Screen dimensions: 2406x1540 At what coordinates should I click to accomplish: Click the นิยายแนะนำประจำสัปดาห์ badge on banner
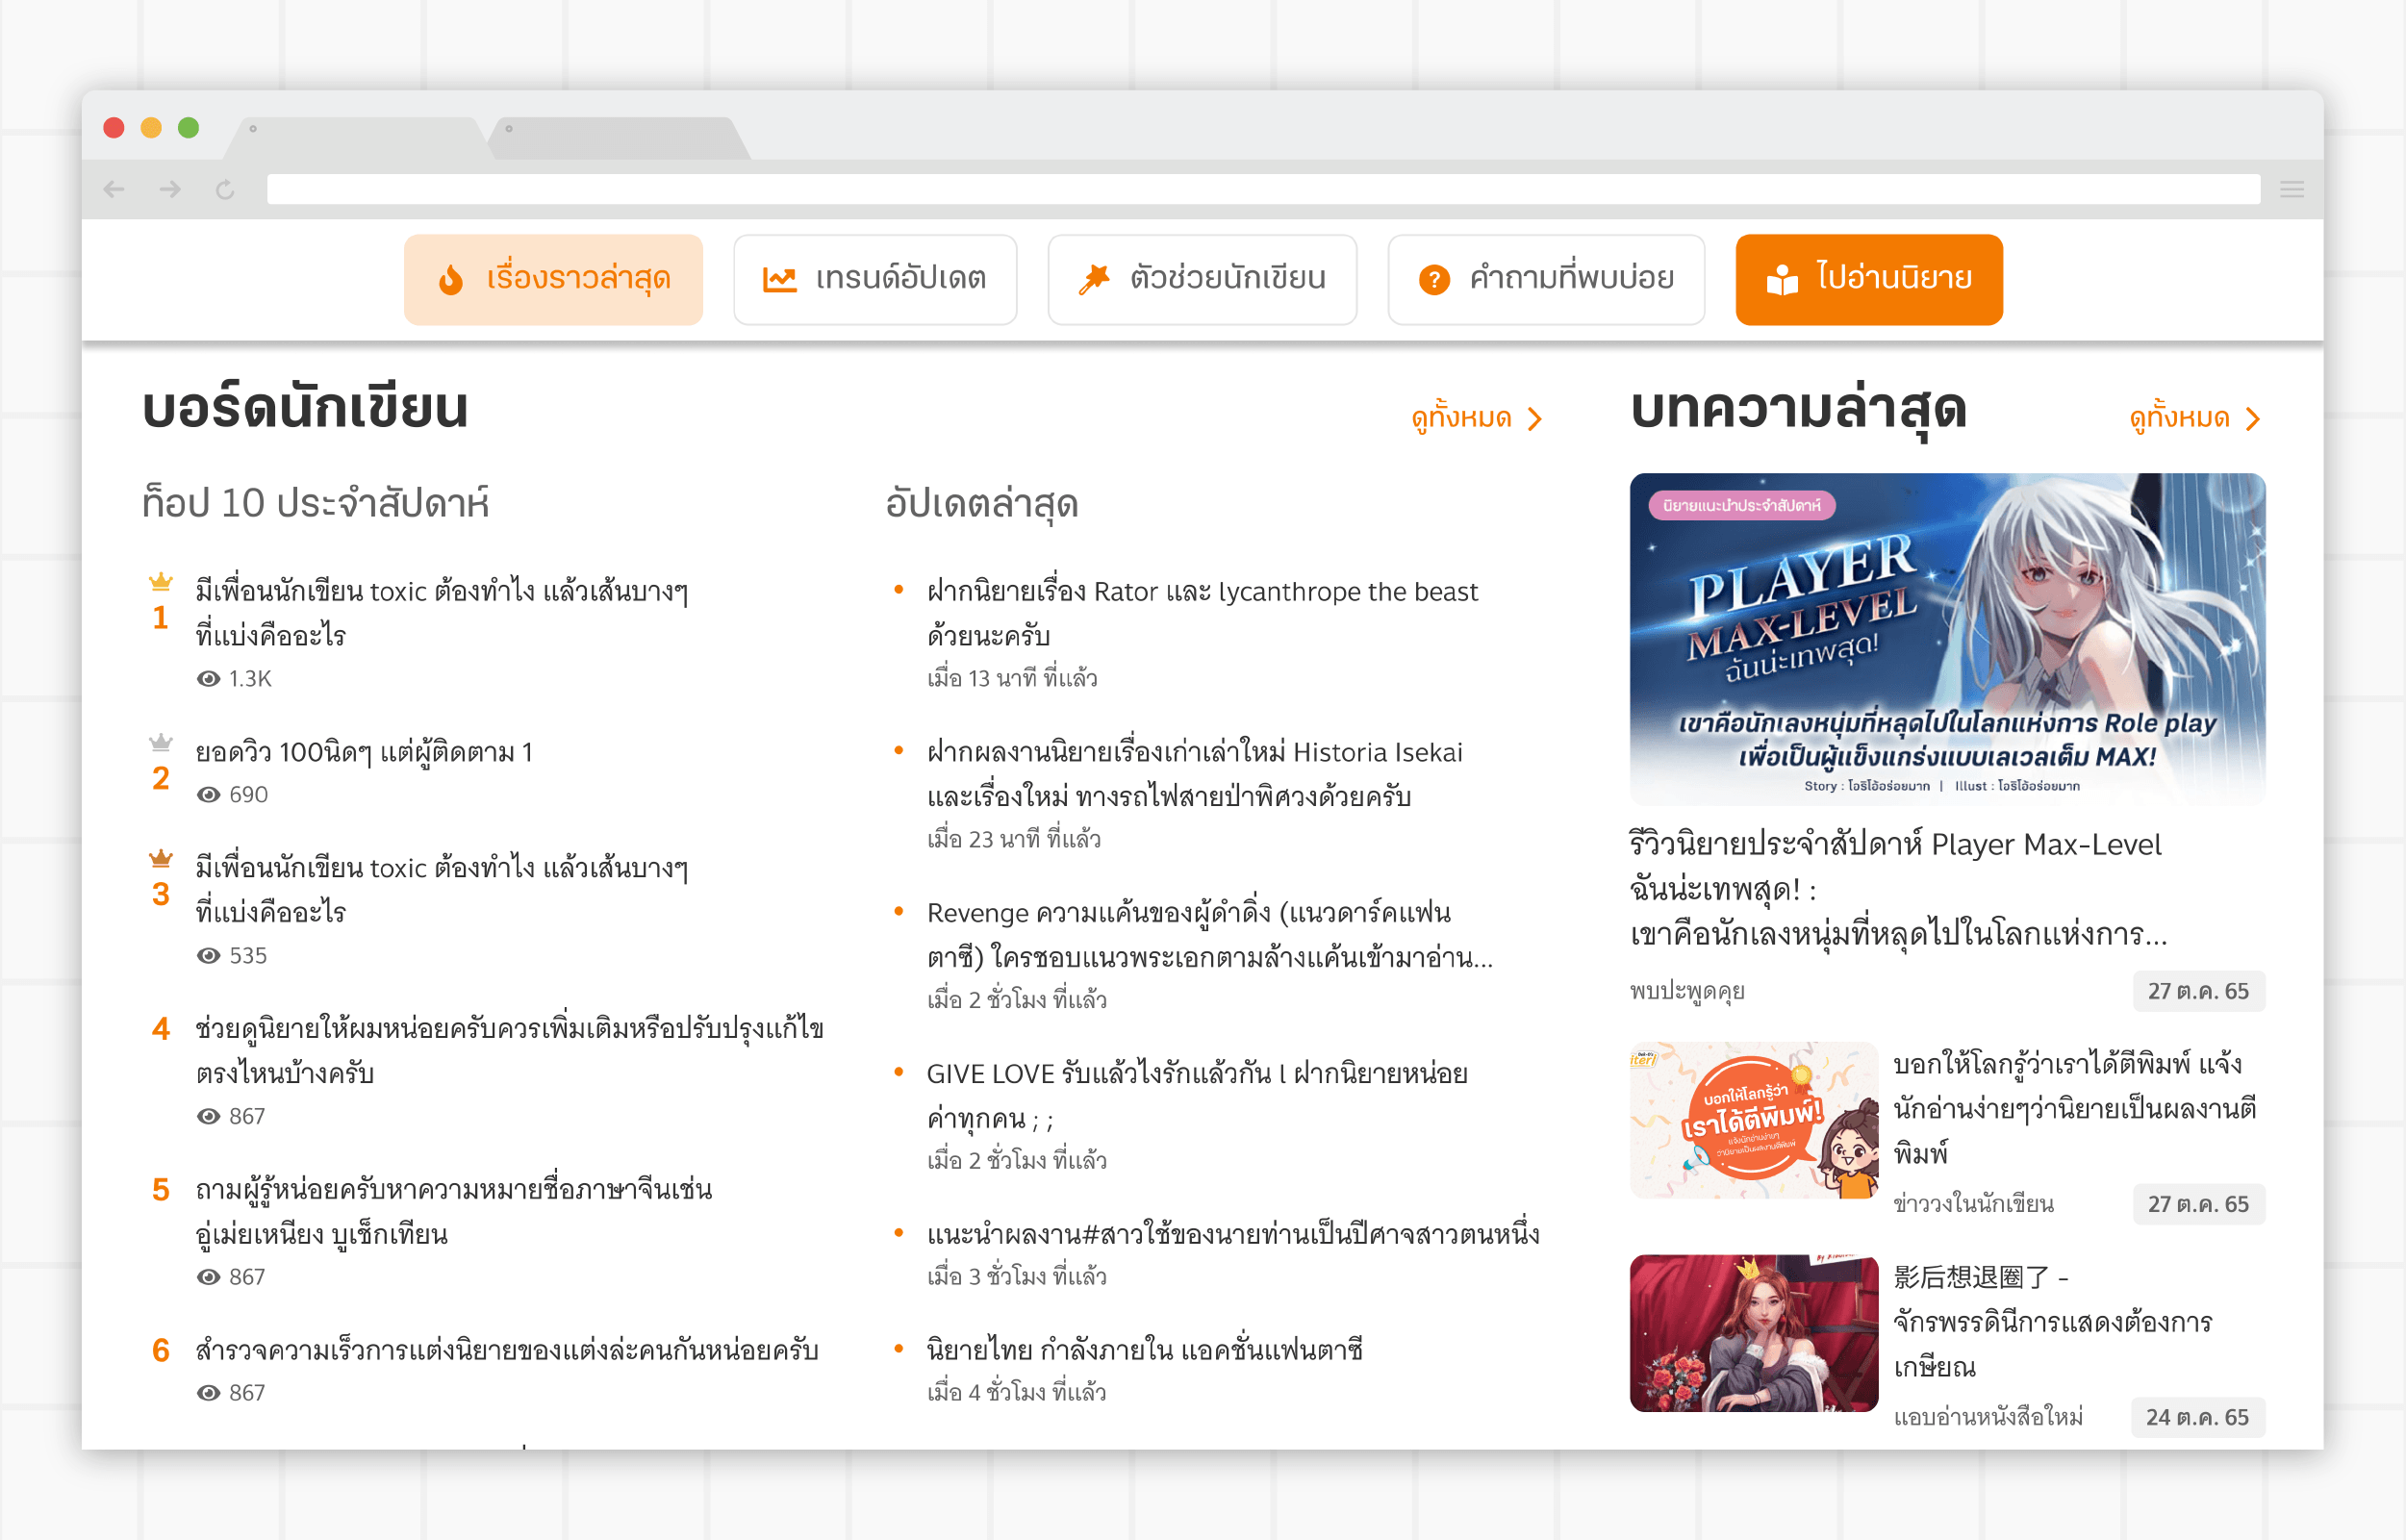(x=1742, y=506)
